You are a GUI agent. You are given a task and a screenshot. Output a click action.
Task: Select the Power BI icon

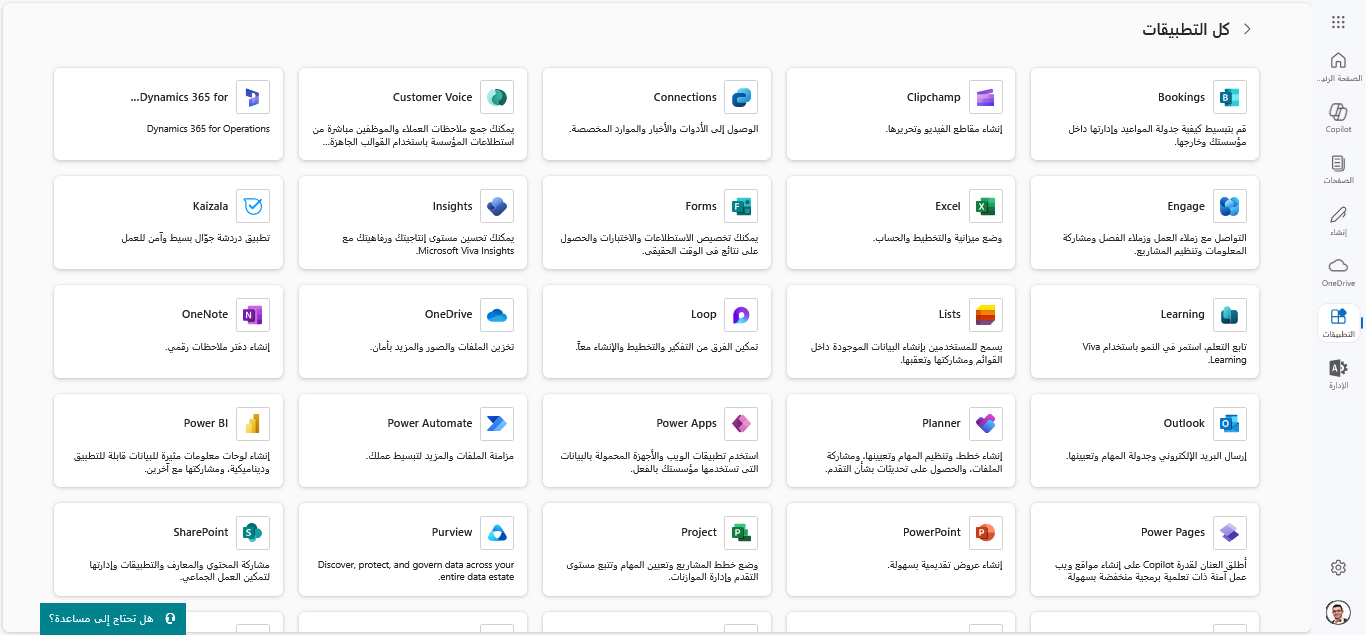[x=252, y=423]
